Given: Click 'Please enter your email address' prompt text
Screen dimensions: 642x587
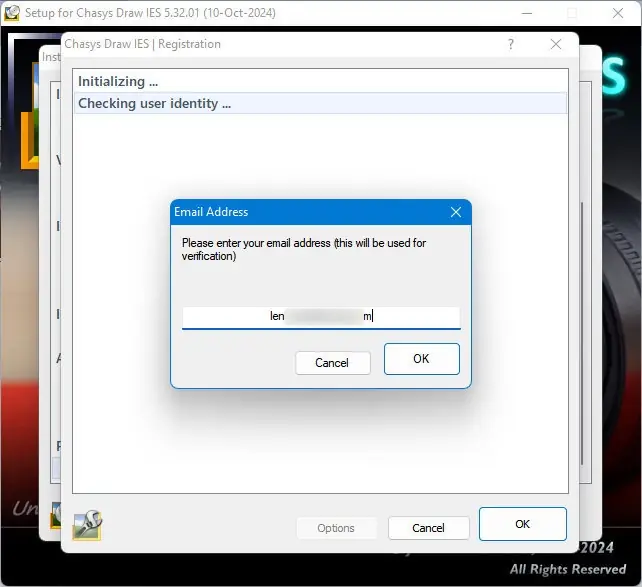Looking at the screenshot, I should click(304, 249).
